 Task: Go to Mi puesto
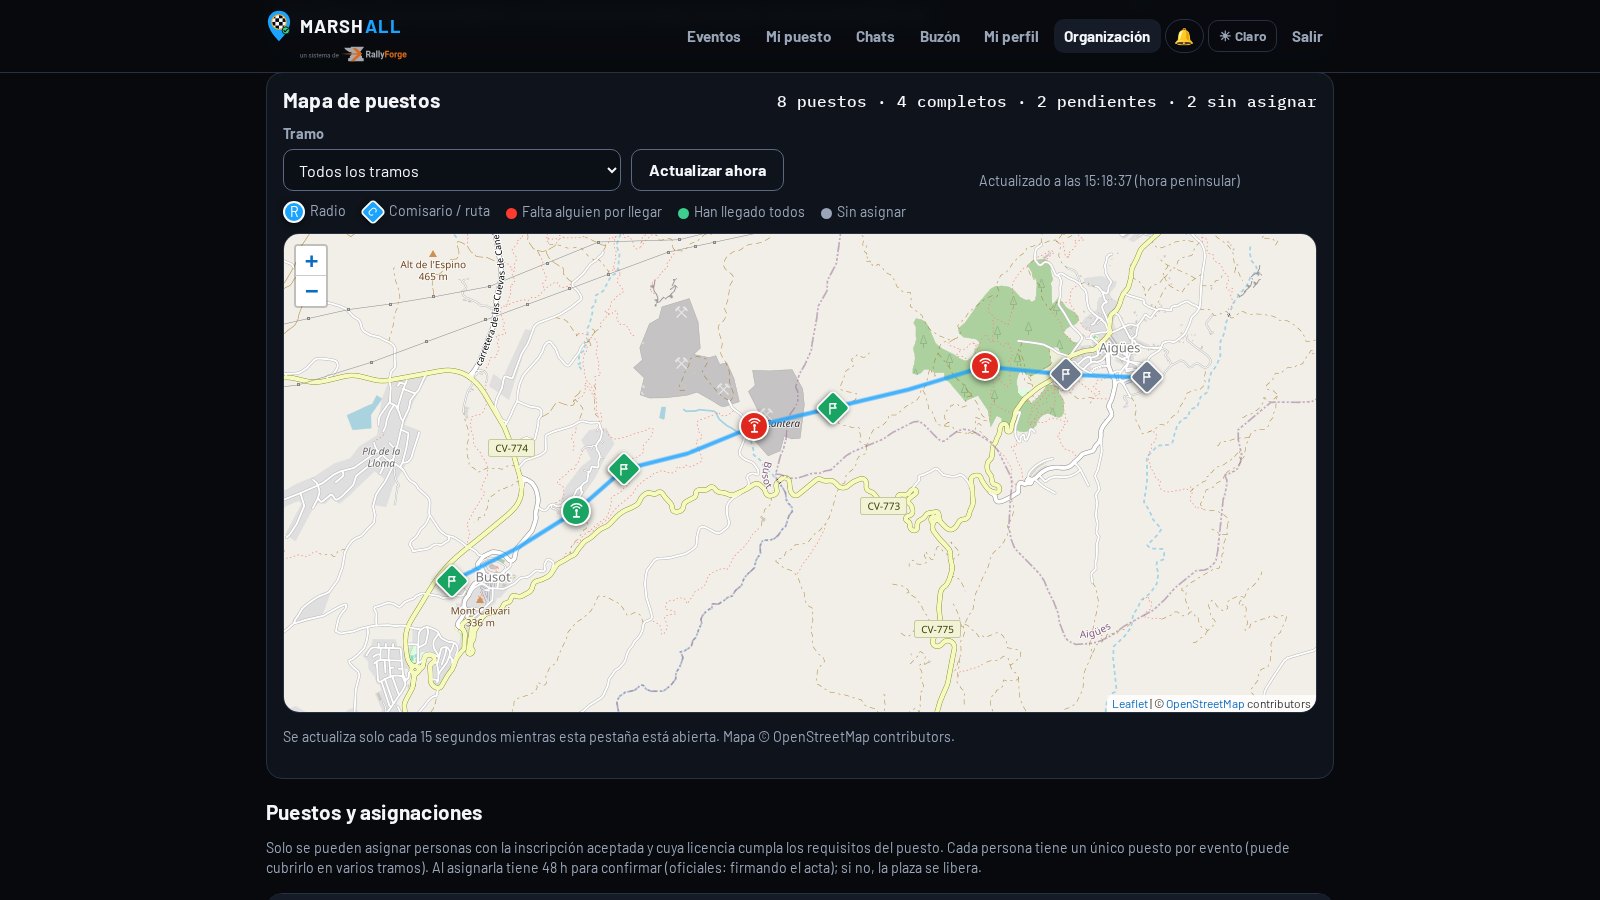tap(798, 36)
